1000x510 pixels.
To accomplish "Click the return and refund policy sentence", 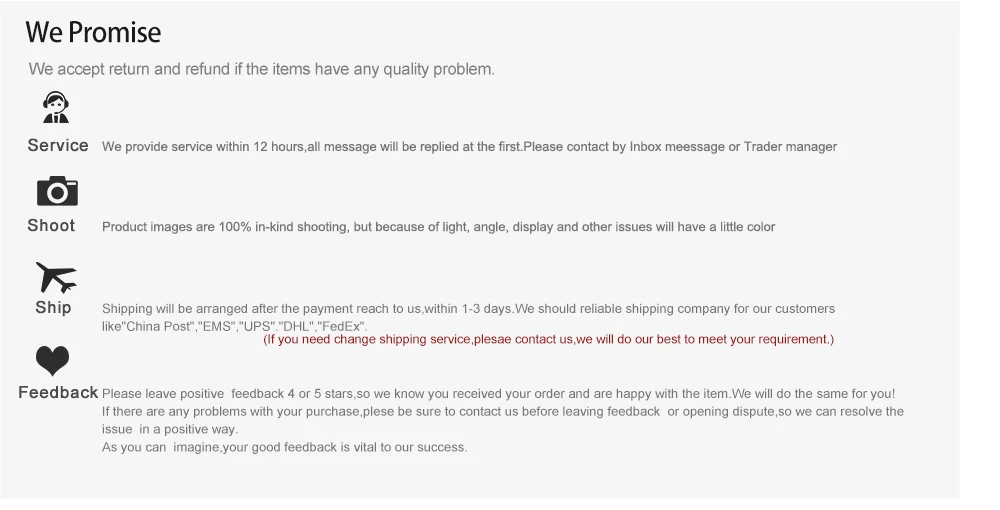I will (261, 69).
